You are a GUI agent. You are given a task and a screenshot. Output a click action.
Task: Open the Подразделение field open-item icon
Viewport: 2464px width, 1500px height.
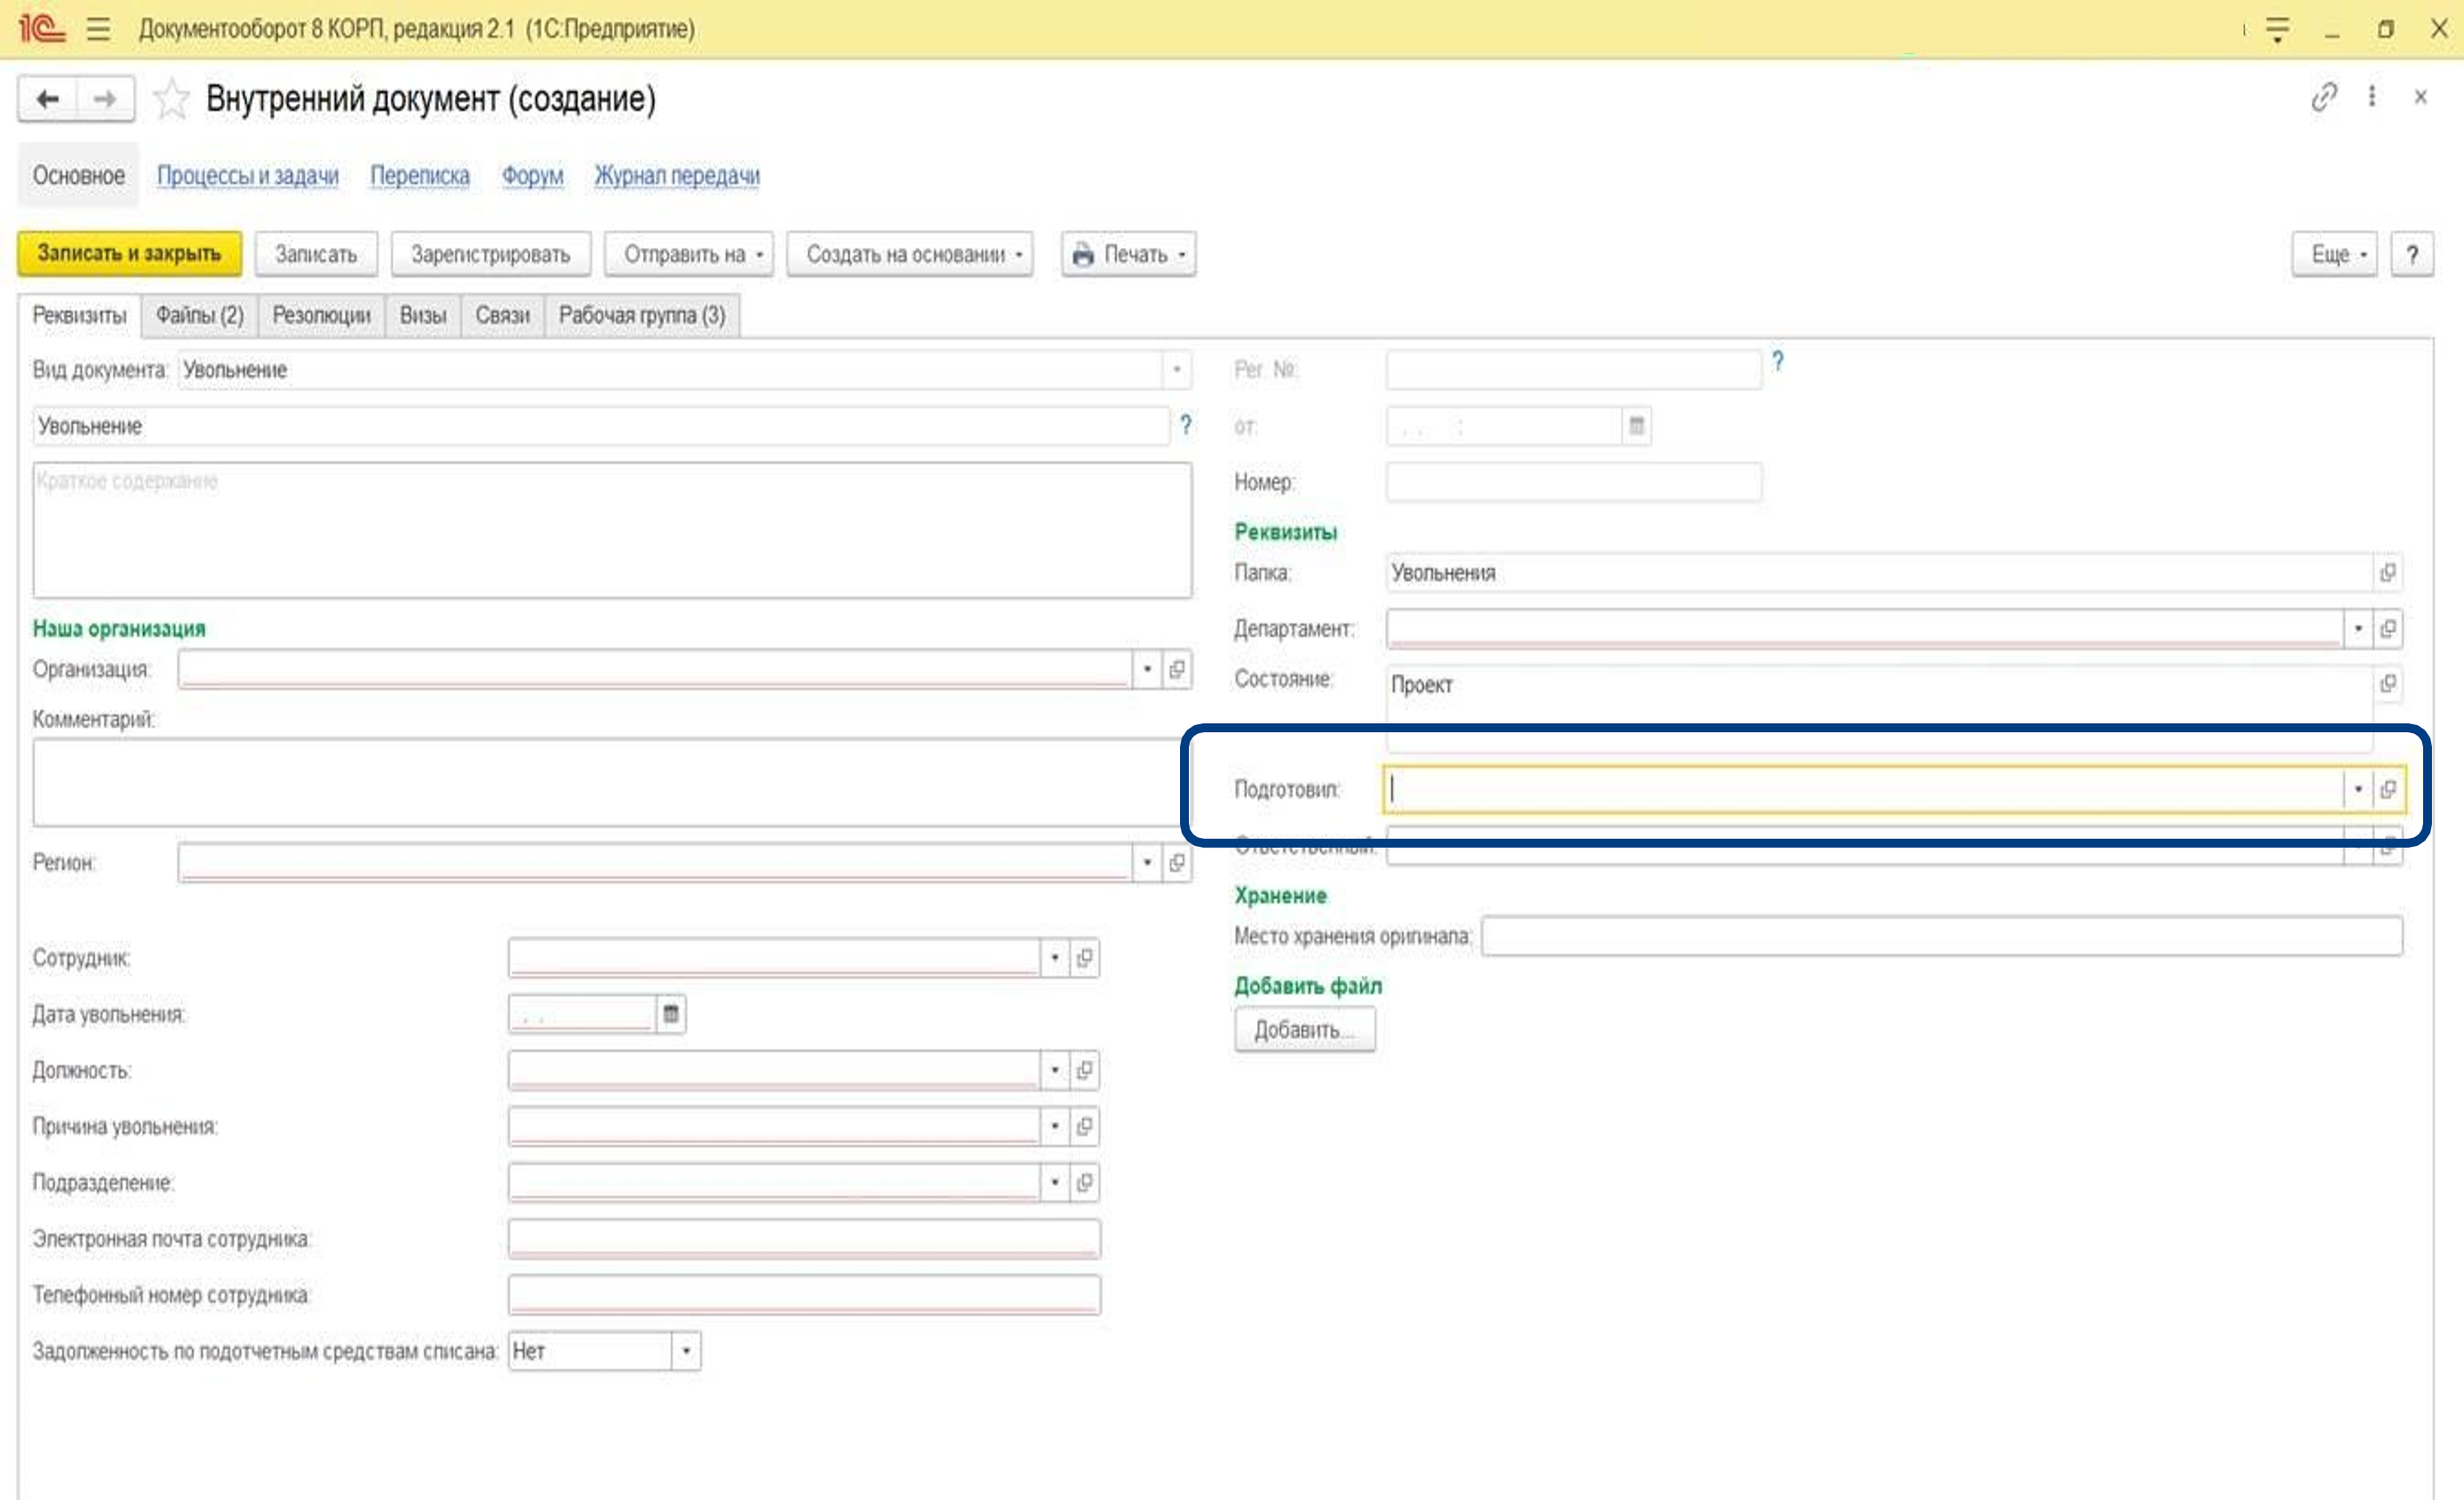[1084, 1182]
